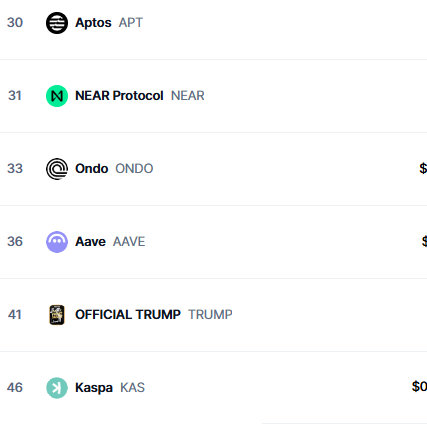Open the Ondo coin page link
The height and width of the screenshot is (432, 427).
pos(92,169)
